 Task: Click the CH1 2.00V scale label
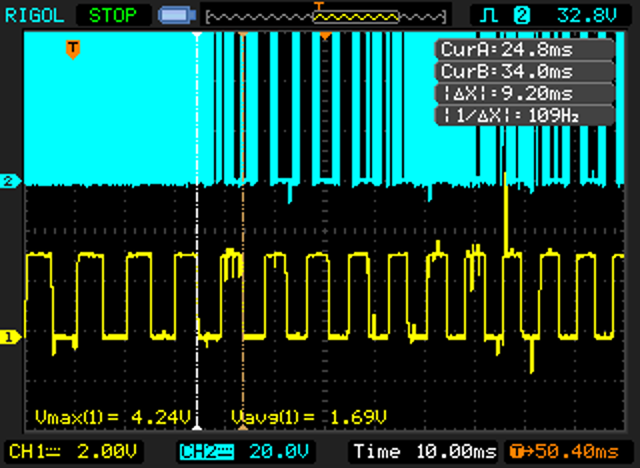[x=73, y=452]
